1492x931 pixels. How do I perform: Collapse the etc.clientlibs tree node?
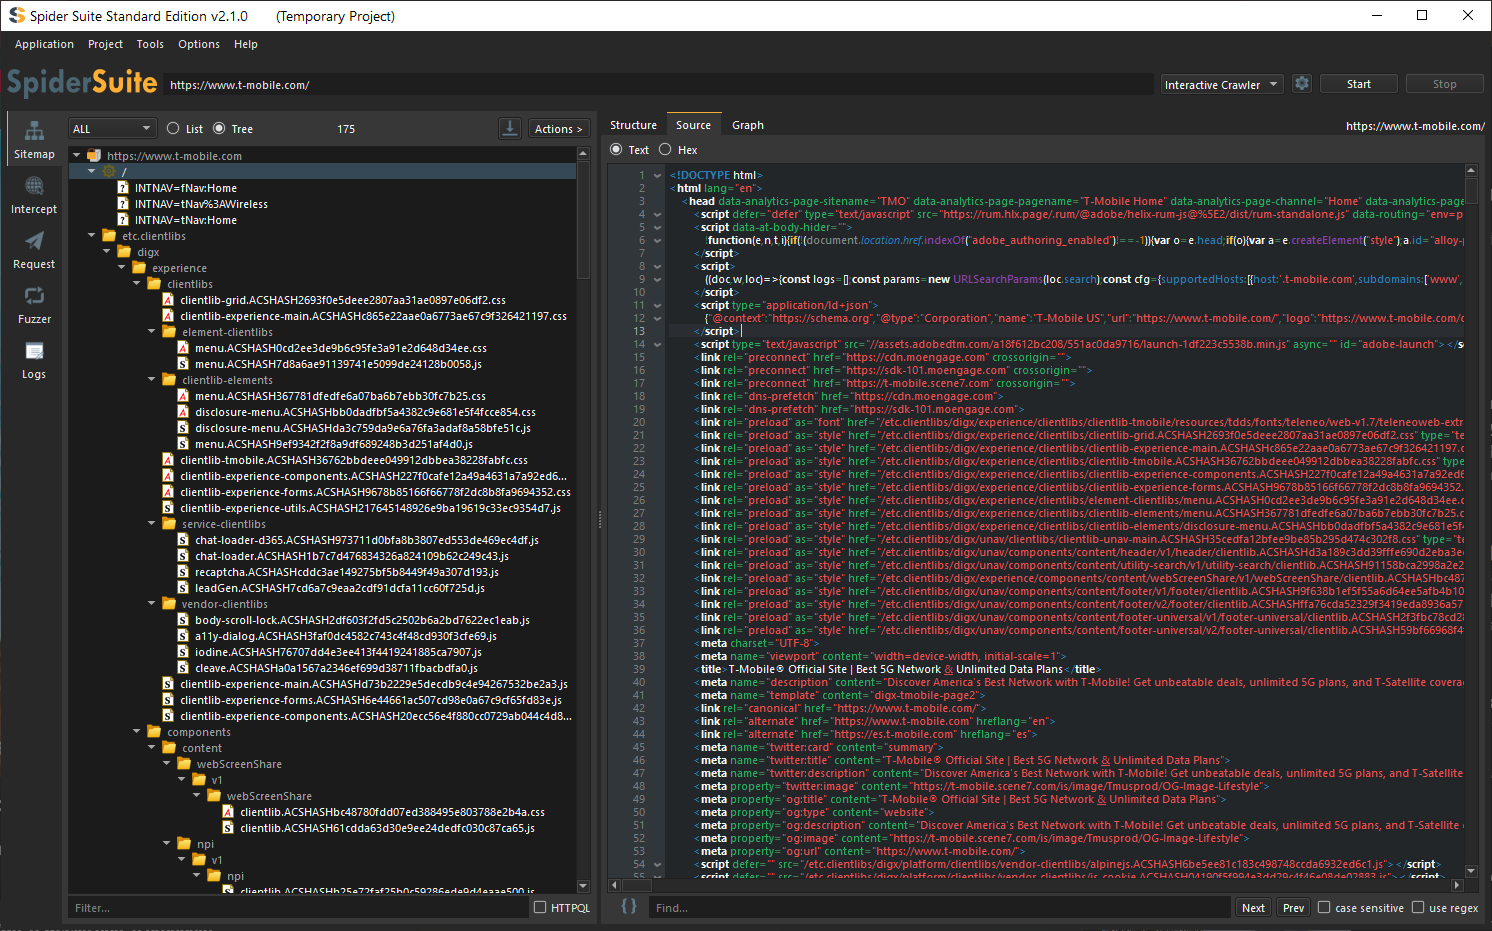coord(91,236)
